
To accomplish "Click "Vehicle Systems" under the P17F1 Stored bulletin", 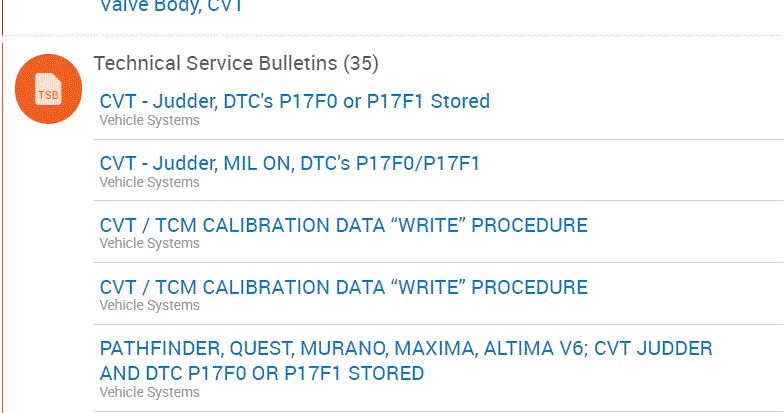I will [149, 121].
